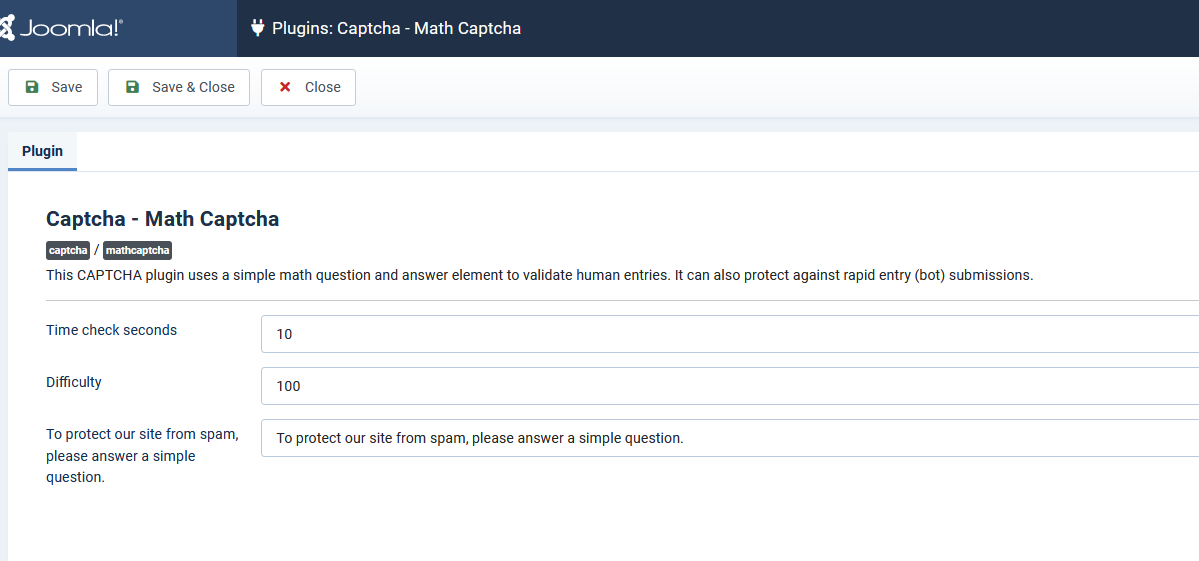This screenshot has height=561, width=1199.
Task: Click the floppy disk icon on Save
Action: tap(32, 87)
